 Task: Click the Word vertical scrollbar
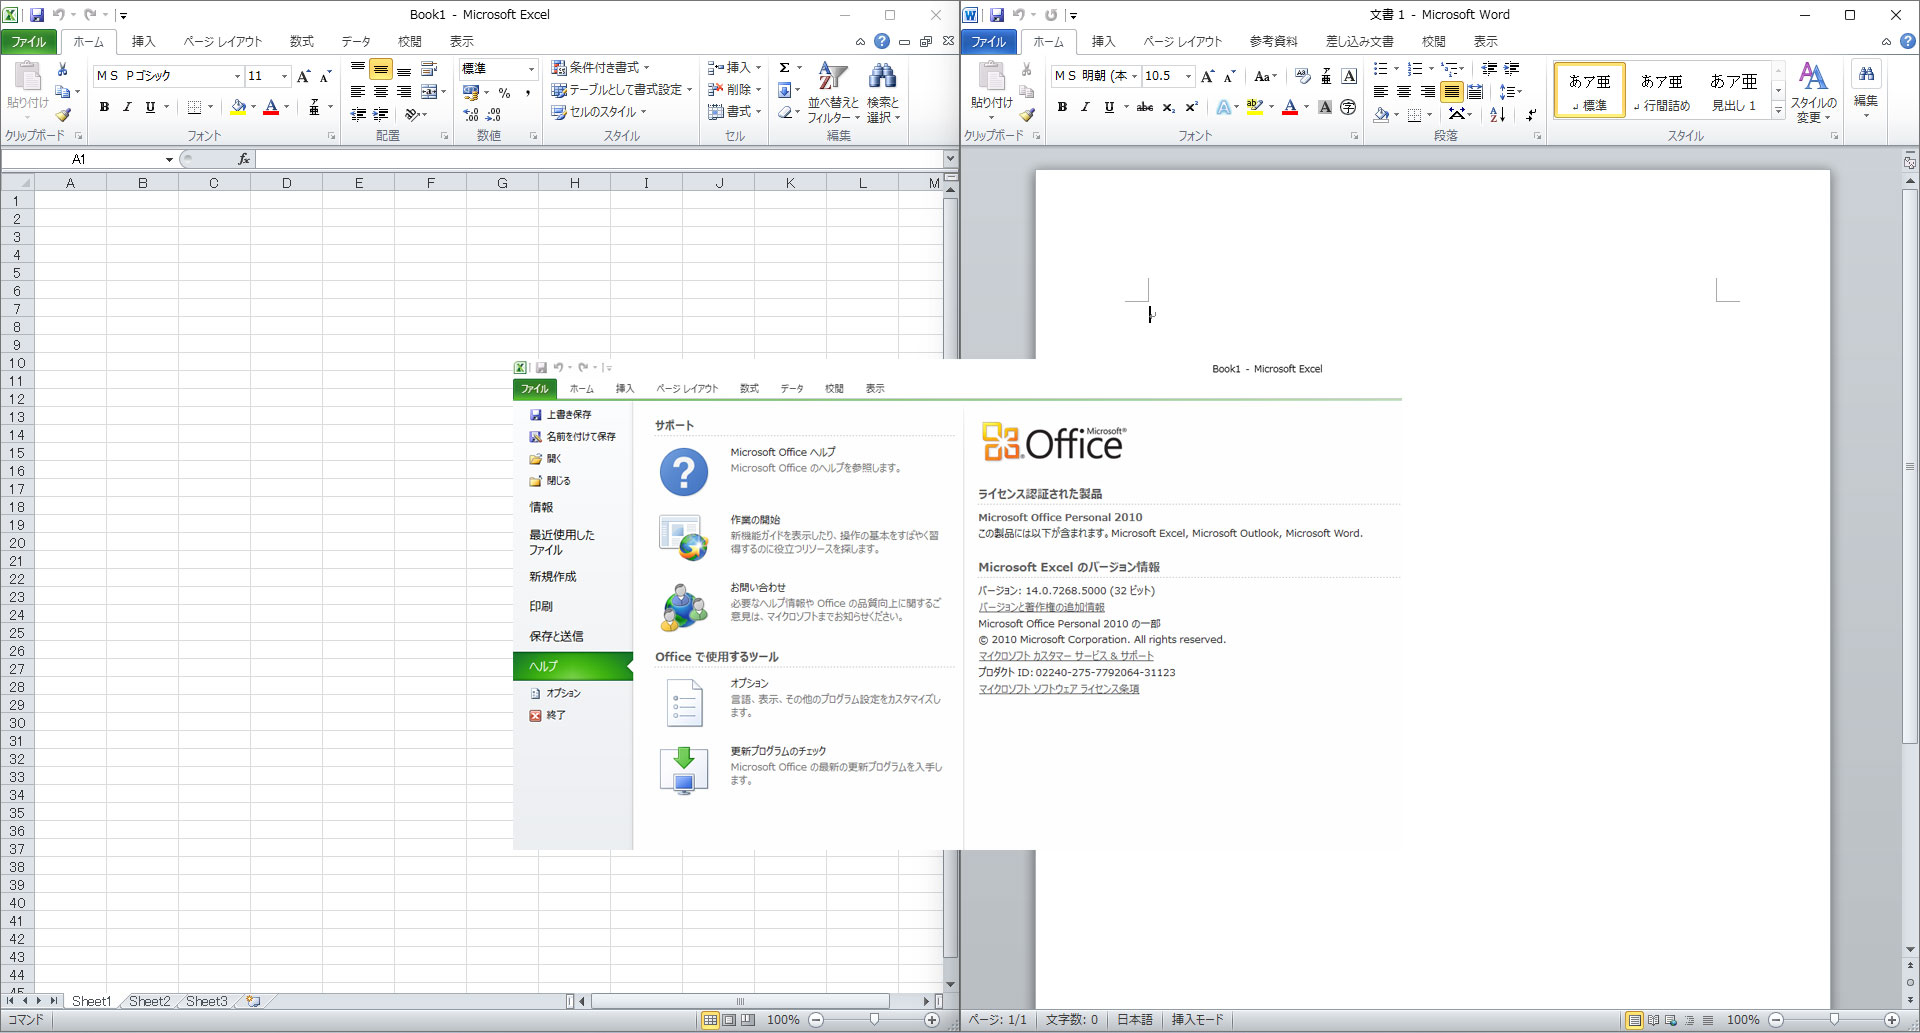point(1910,466)
